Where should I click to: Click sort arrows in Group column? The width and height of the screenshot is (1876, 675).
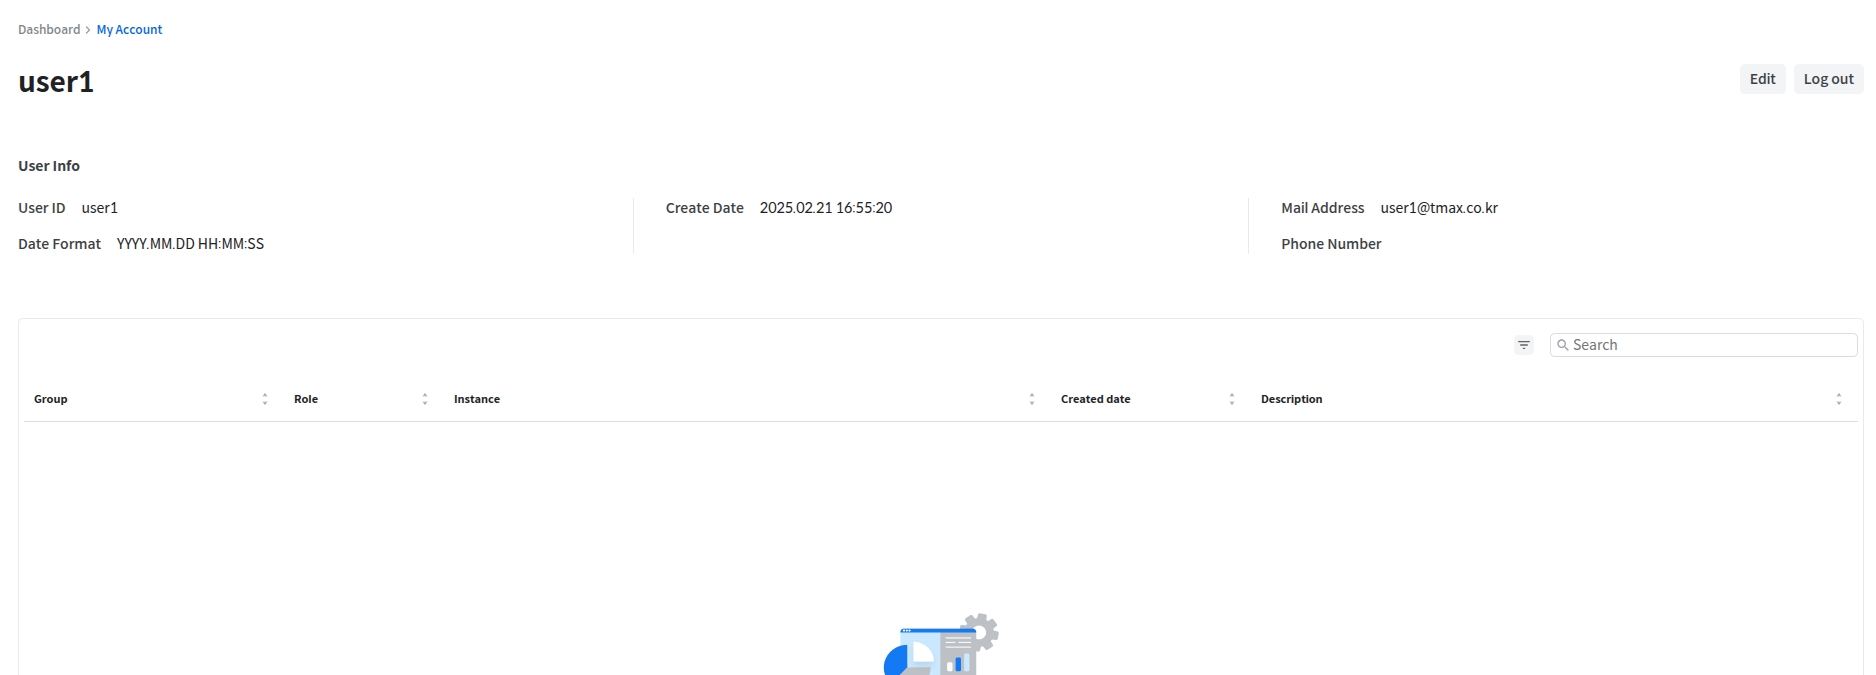265,399
